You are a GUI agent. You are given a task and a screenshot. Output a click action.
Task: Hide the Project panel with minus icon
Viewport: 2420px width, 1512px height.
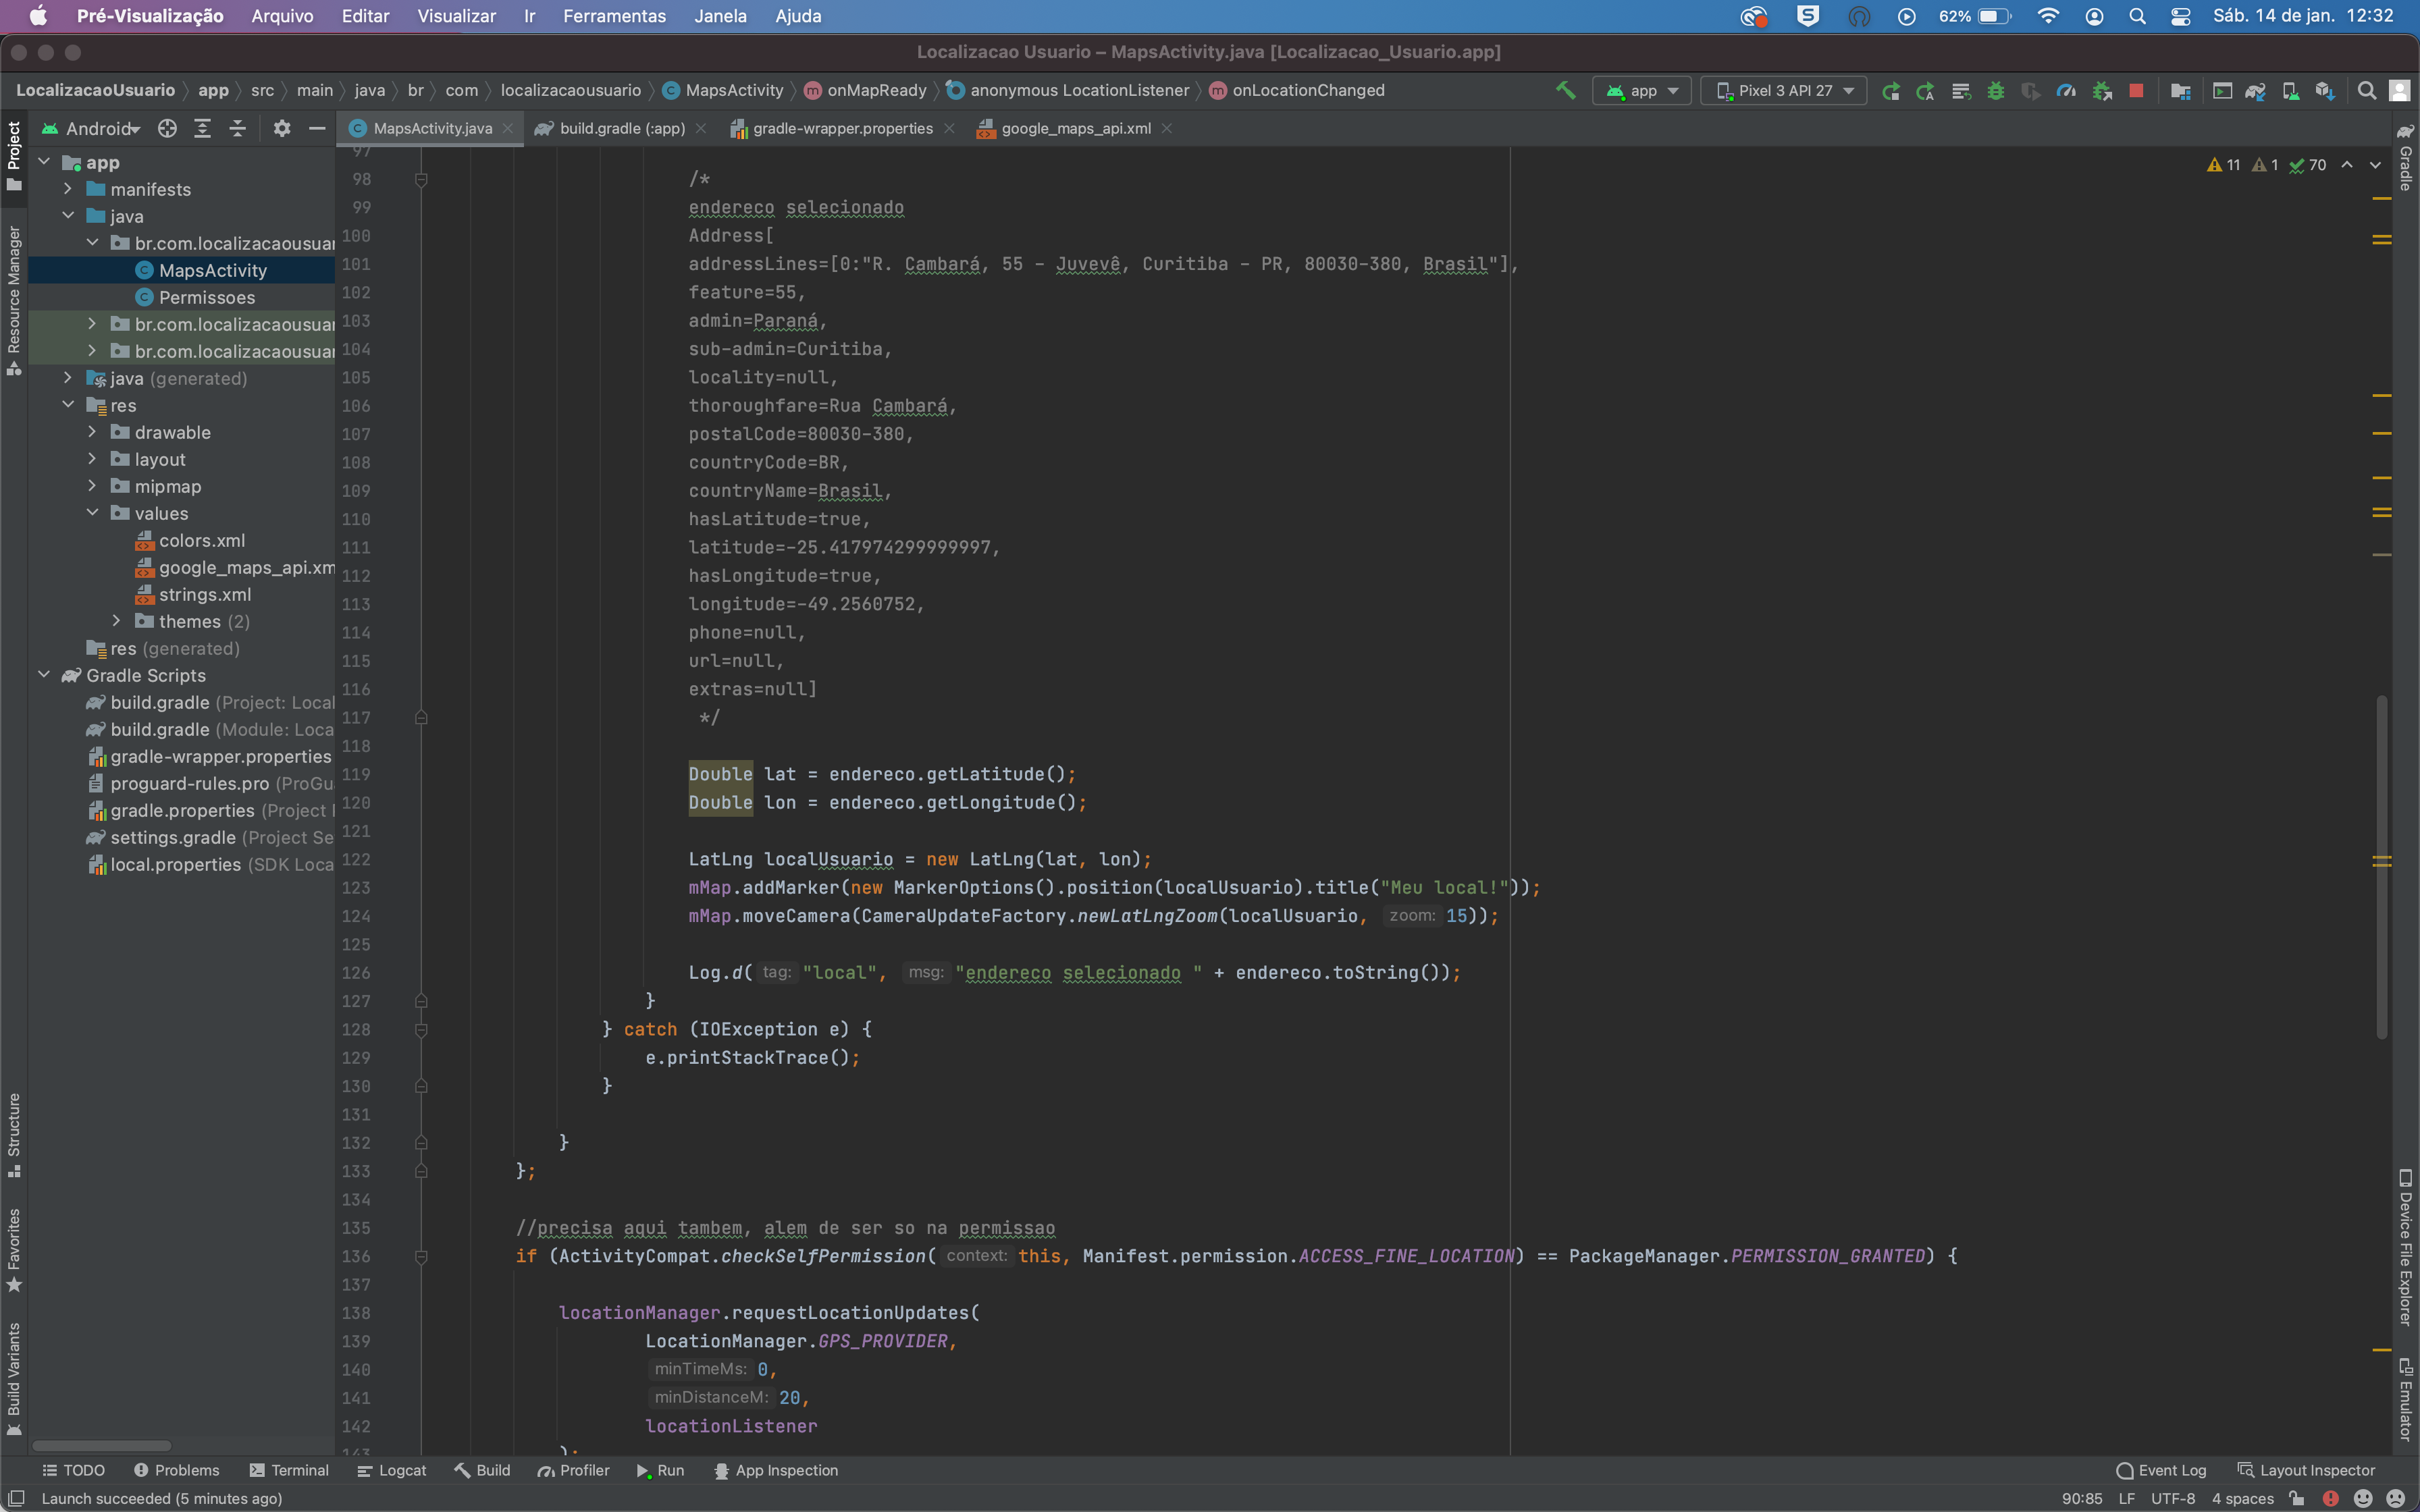click(317, 128)
